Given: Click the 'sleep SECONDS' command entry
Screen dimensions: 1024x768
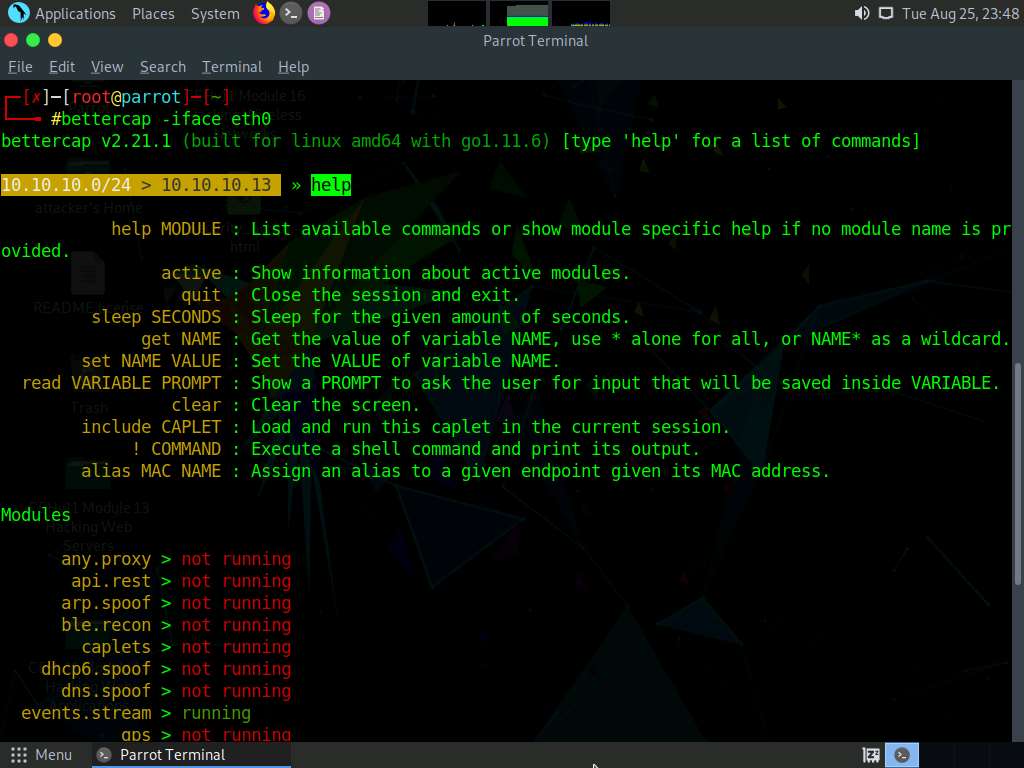Looking at the screenshot, I should pyautogui.click(x=156, y=317).
